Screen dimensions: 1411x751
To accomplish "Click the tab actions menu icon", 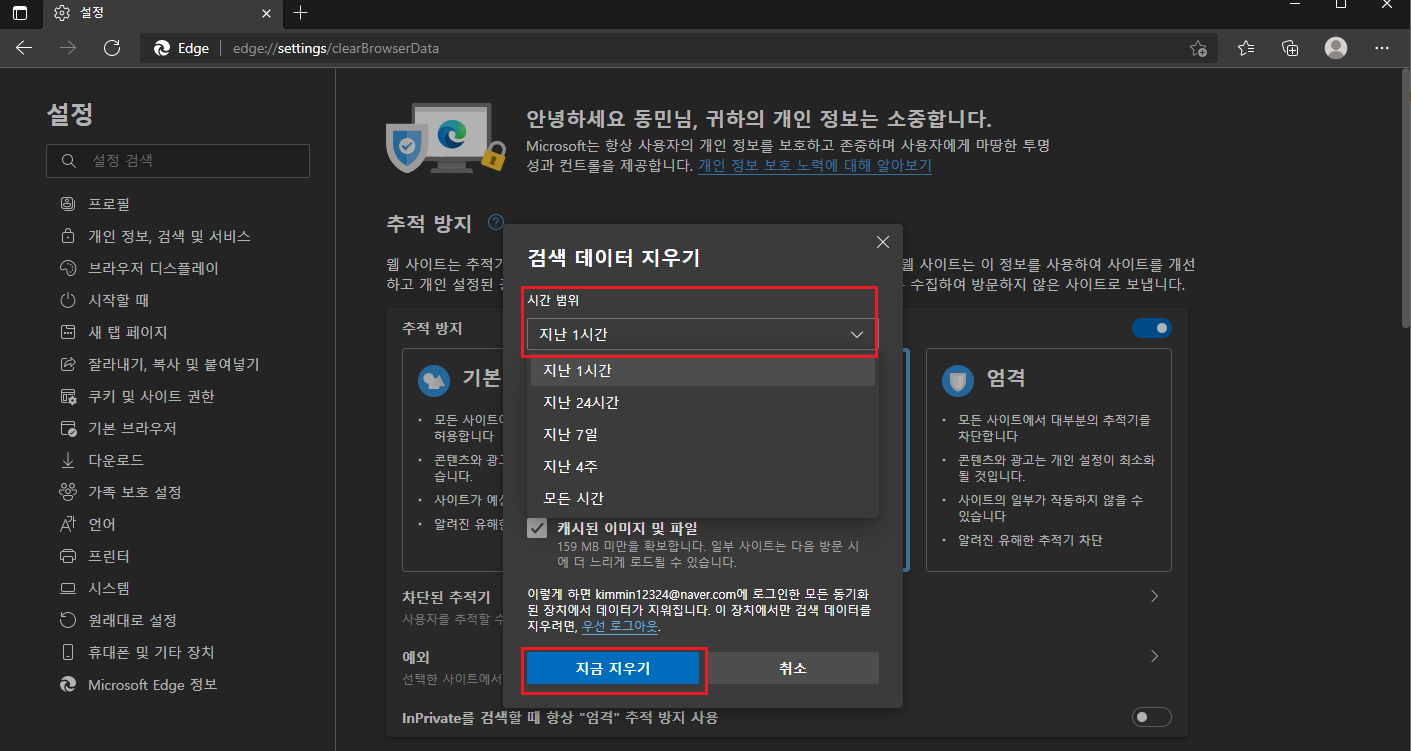I will 20,13.
